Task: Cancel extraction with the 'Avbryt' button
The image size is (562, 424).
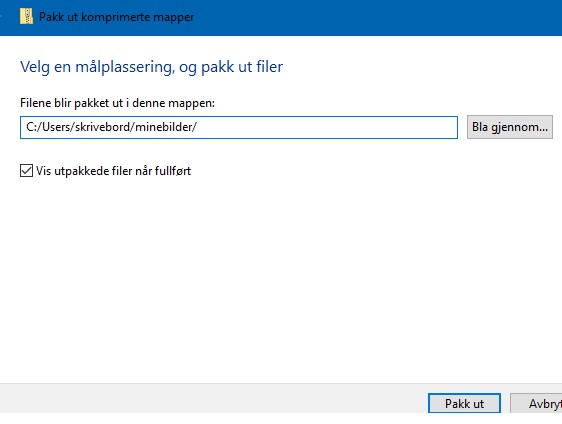Action: pyautogui.click(x=537, y=404)
